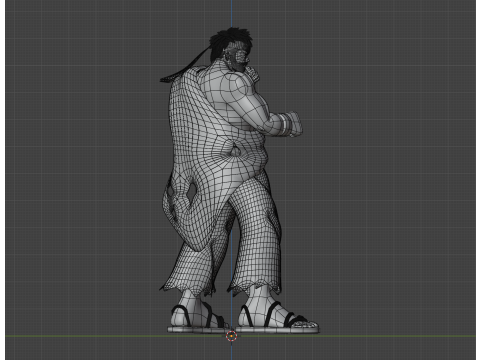Viewport: 480px width, 360px height.
Task: Click the character's dark spiky hair
Action: click(230, 42)
